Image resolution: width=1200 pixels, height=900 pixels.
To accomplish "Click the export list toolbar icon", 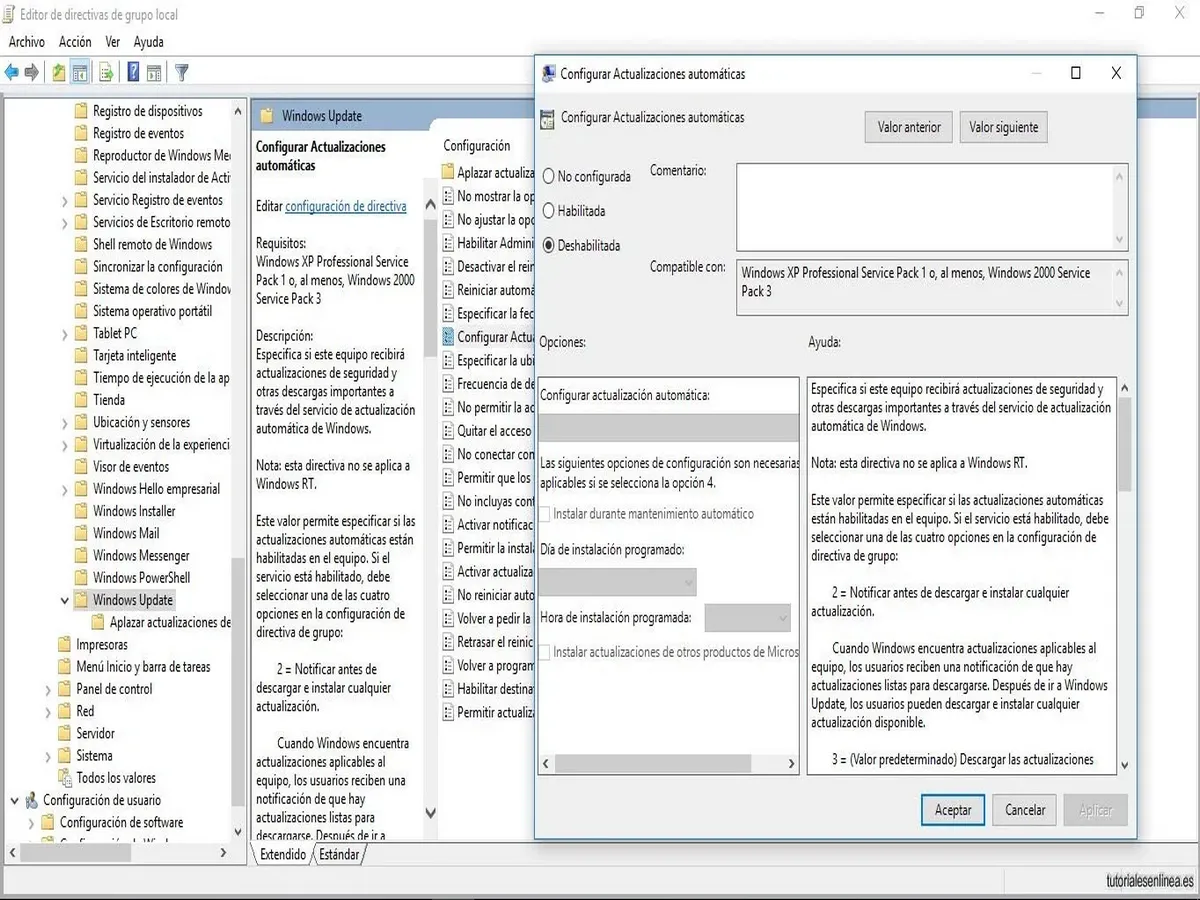I will (106, 72).
